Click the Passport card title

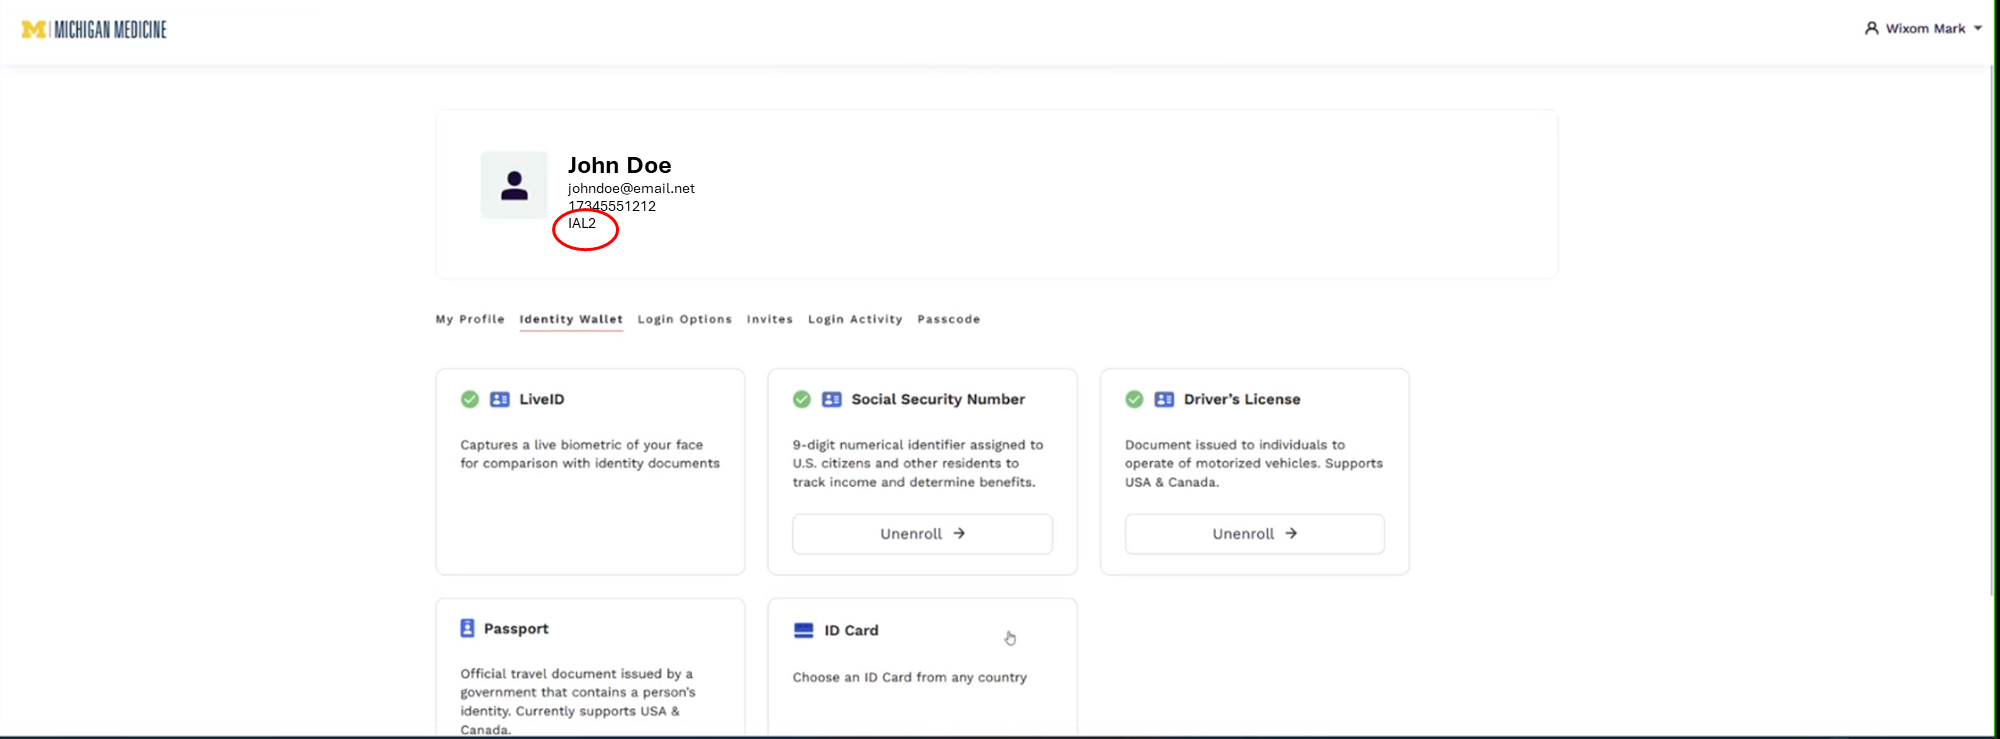point(516,628)
